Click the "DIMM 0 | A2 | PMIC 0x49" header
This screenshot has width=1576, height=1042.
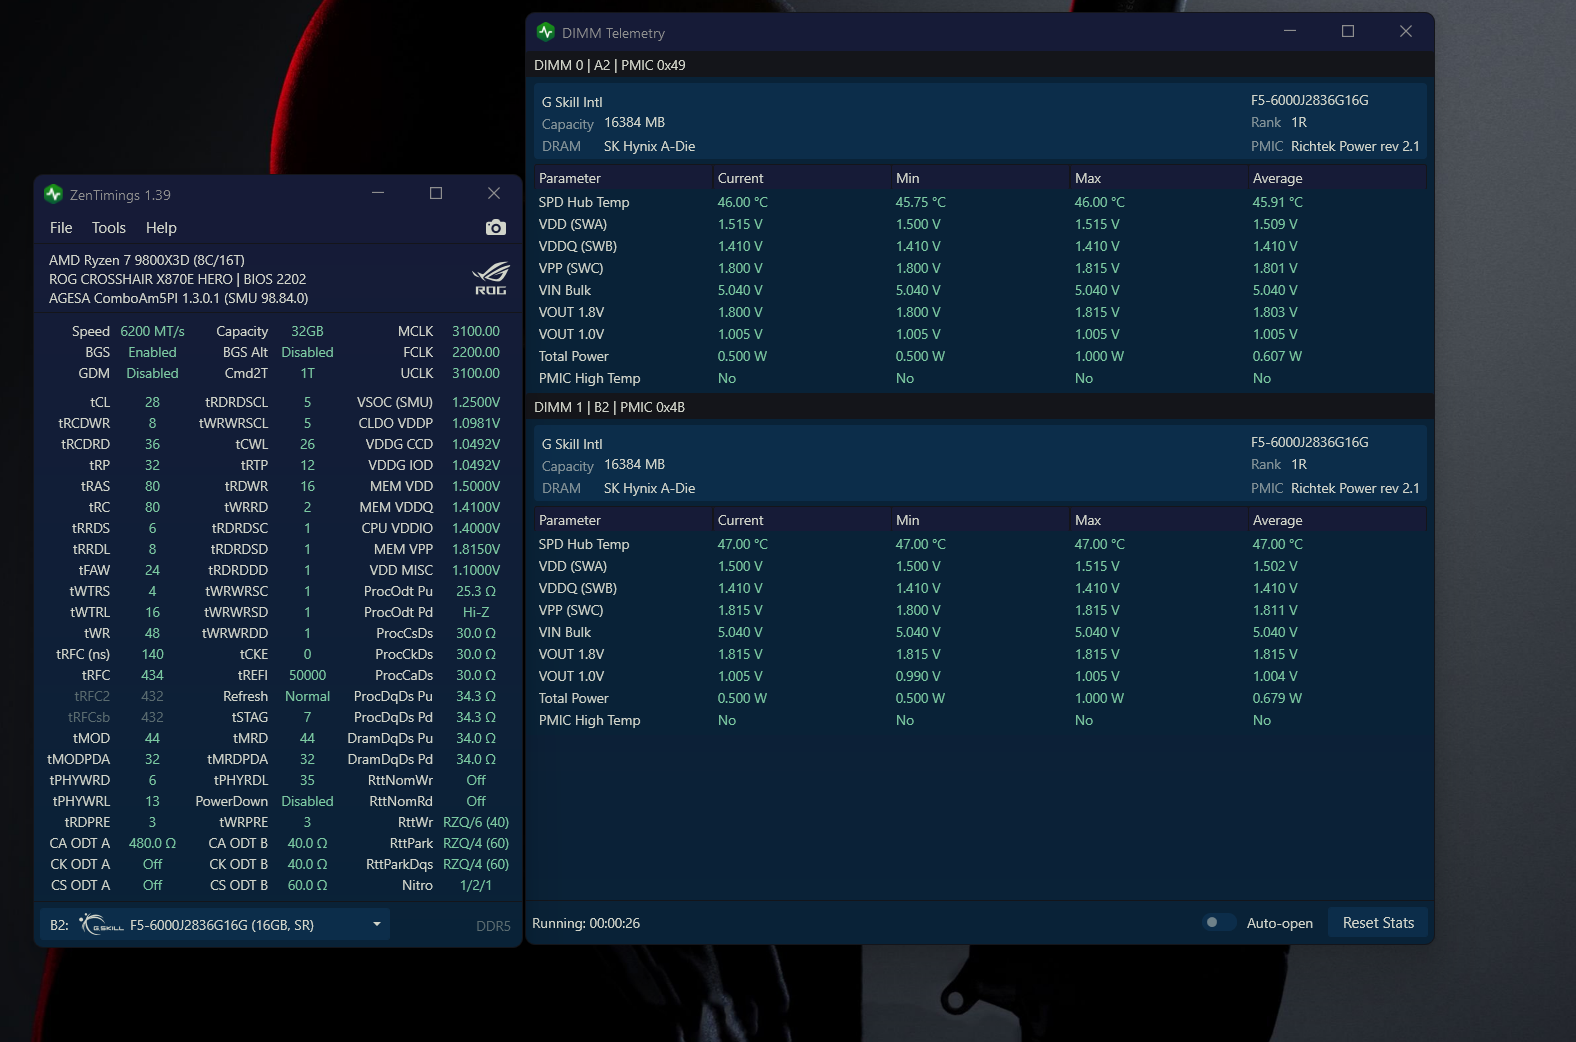[610, 65]
